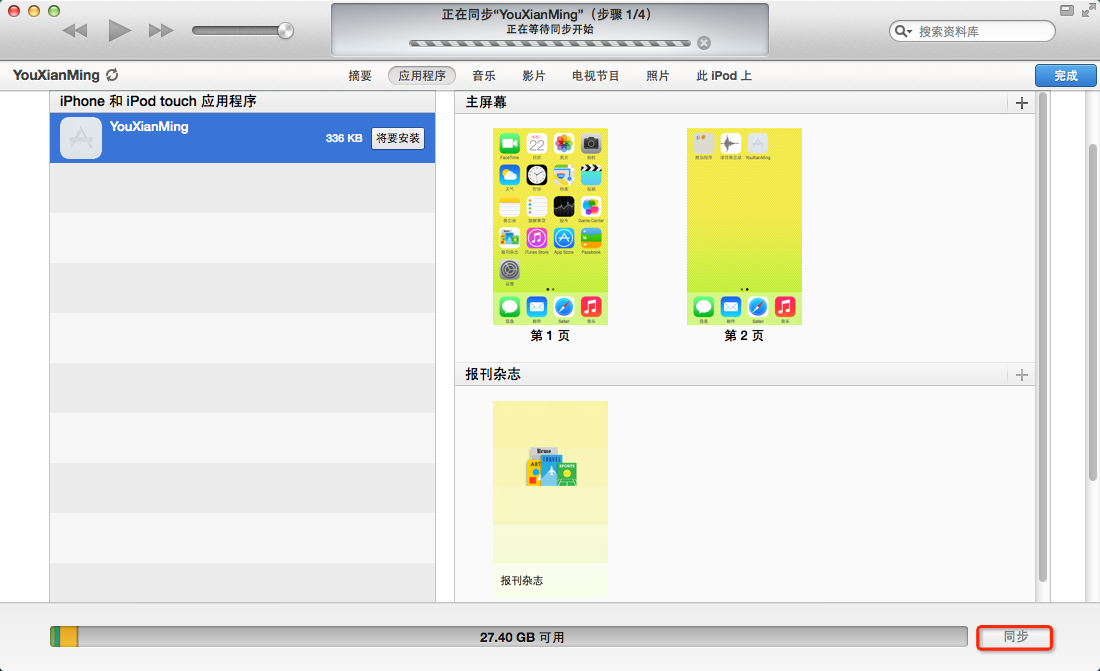Click the 搜索资料库 search field
This screenshot has height=671, width=1100.
[972, 31]
